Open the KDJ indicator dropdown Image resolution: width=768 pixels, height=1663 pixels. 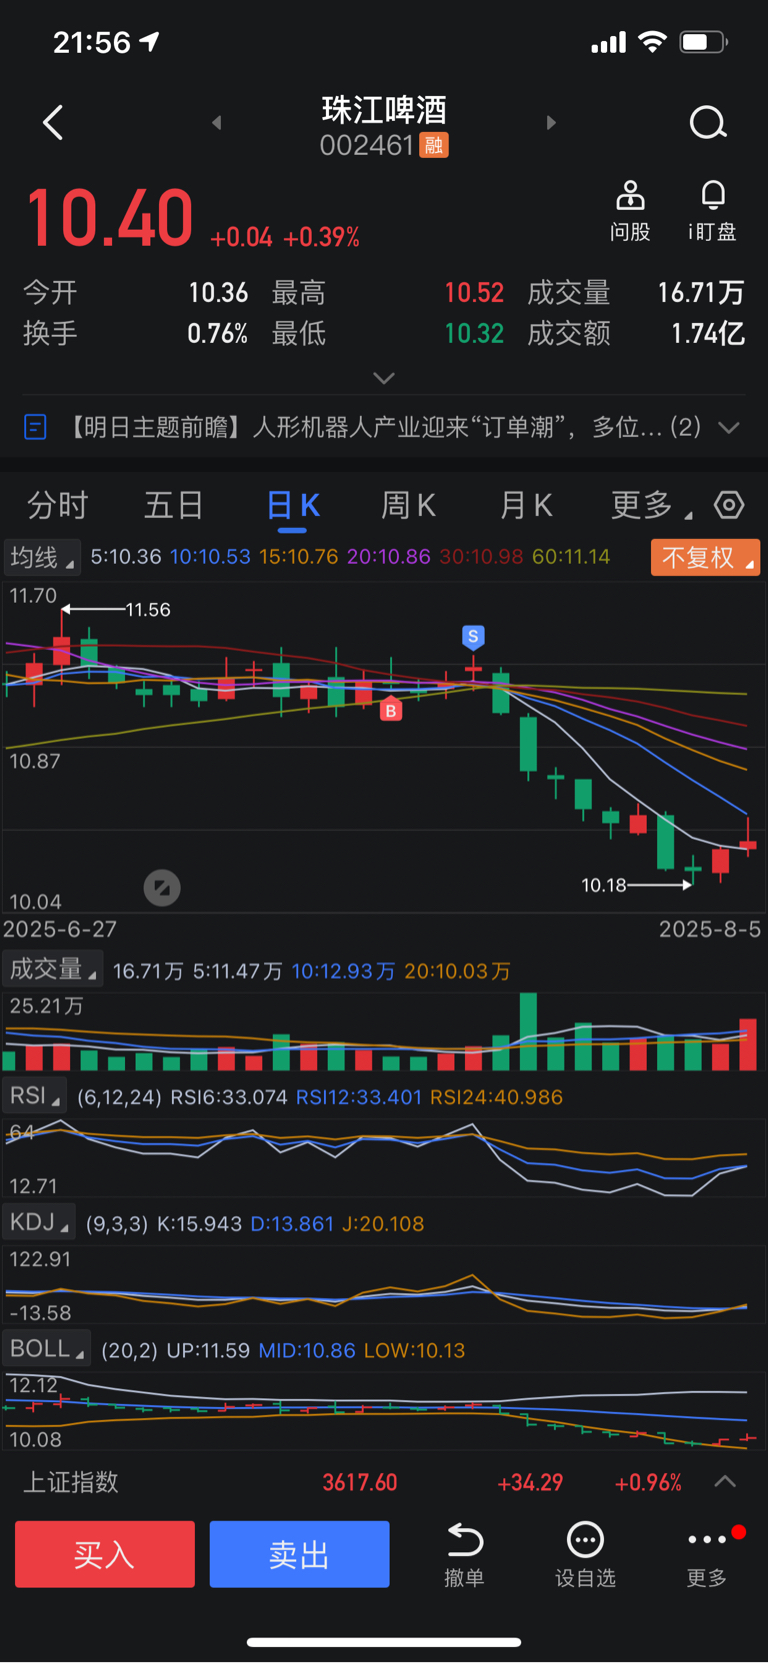click(x=39, y=1222)
